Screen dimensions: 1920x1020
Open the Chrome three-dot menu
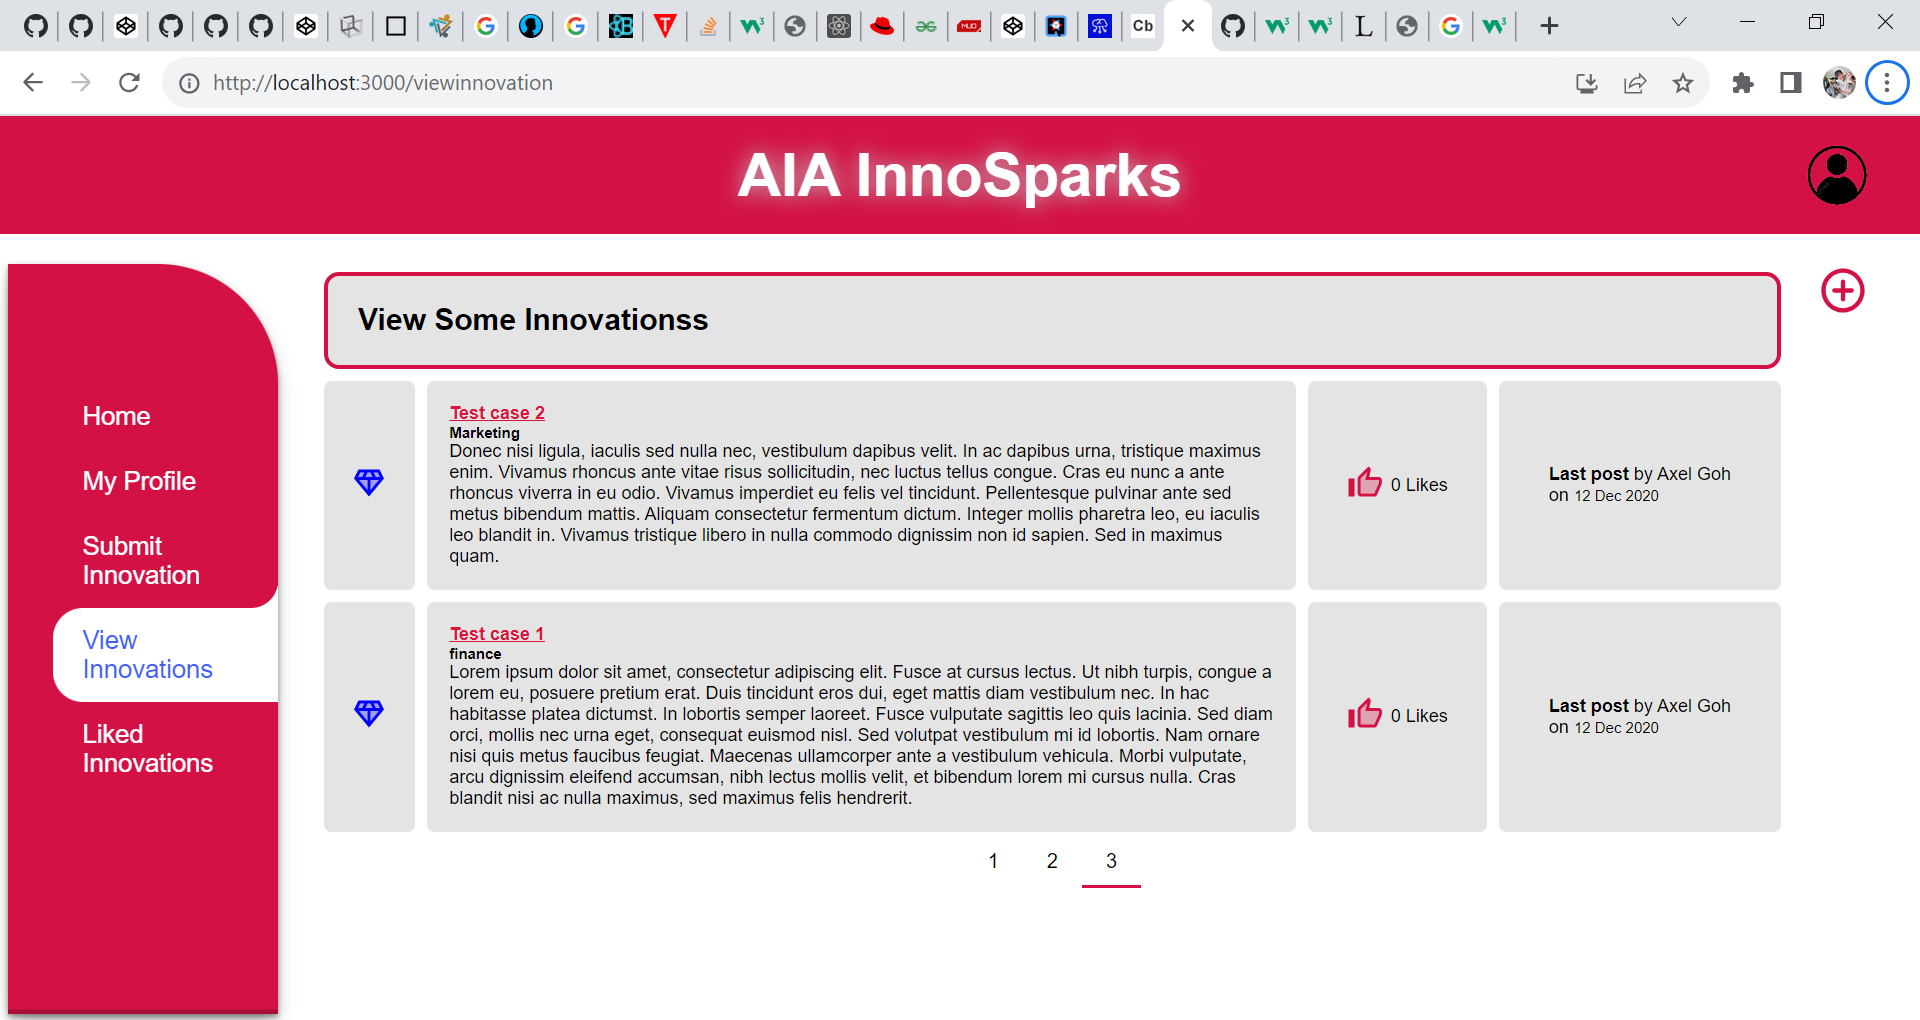[1887, 83]
